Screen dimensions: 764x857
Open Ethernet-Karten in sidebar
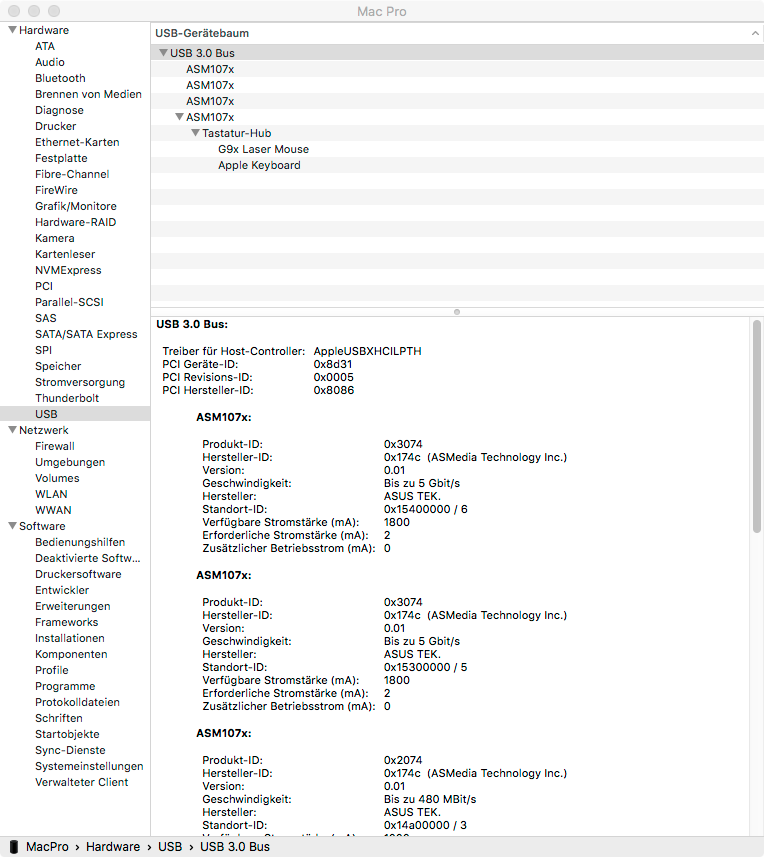(77, 142)
